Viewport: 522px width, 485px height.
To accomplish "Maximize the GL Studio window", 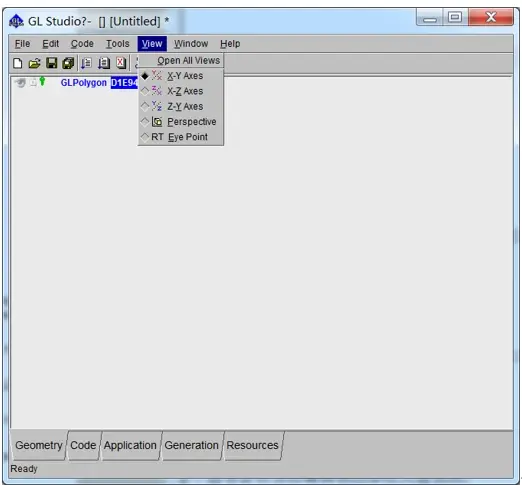I will [455, 17].
